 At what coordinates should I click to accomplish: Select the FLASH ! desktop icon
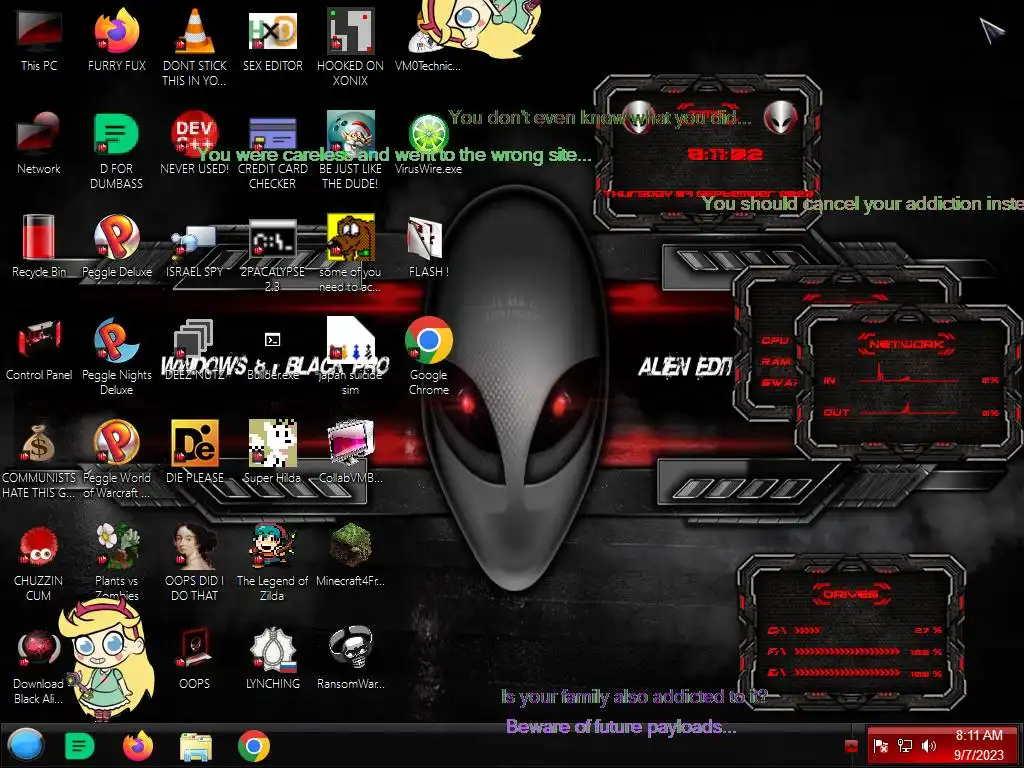pyautogui.click(x=428, y=247)
